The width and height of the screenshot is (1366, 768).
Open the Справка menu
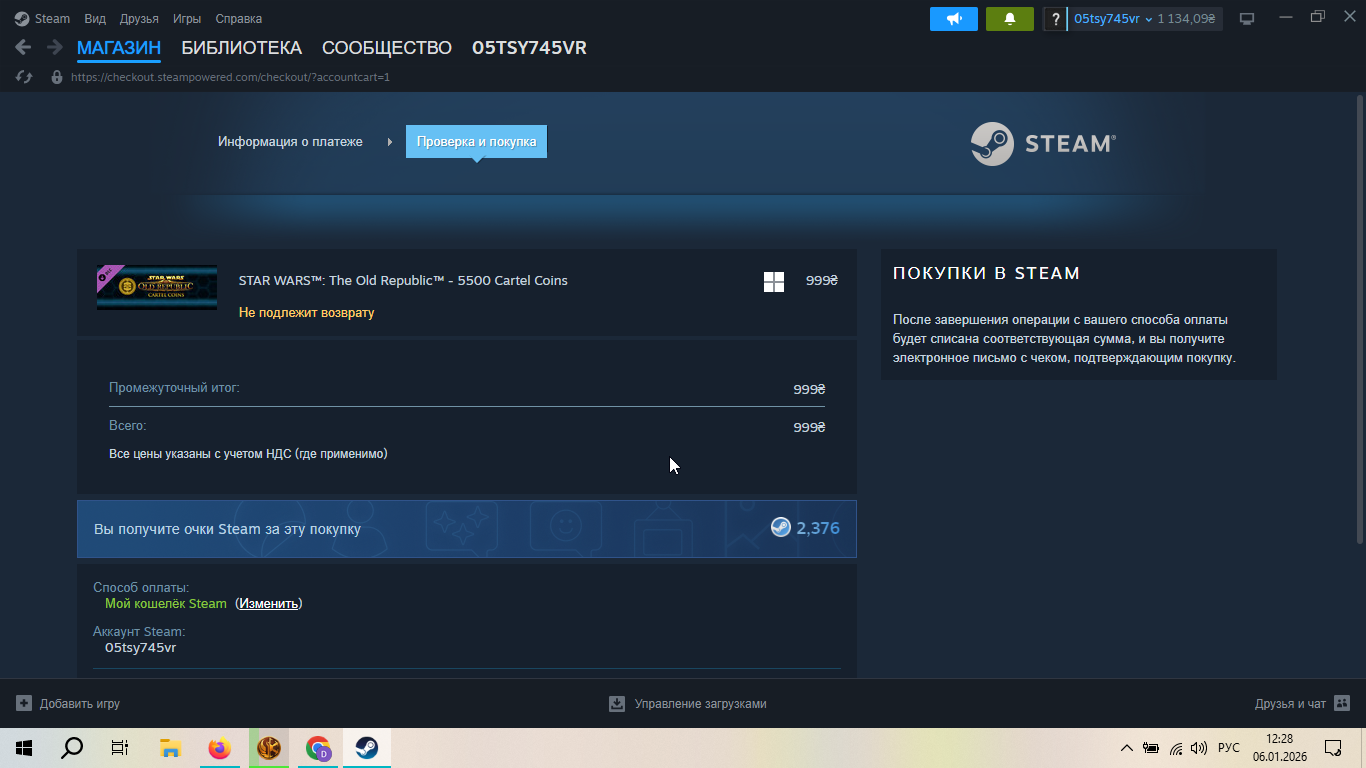239,19
